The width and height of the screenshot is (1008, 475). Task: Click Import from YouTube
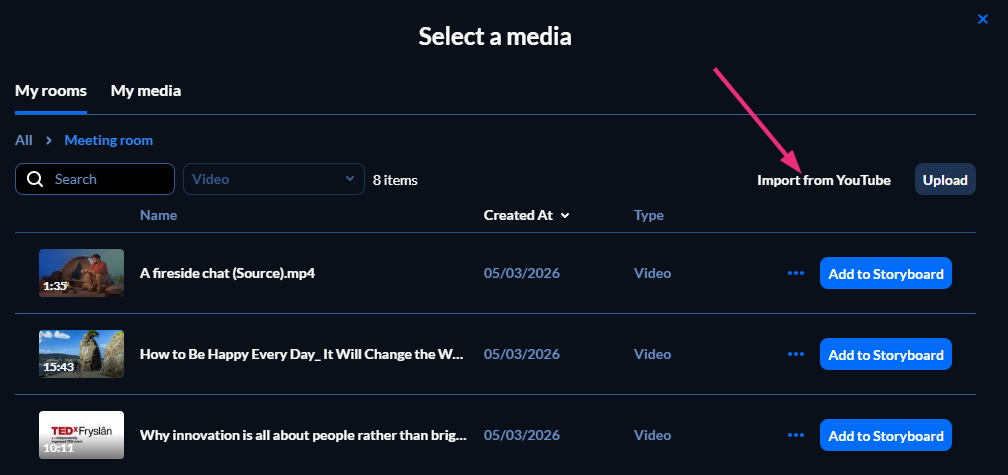point(823,180)
